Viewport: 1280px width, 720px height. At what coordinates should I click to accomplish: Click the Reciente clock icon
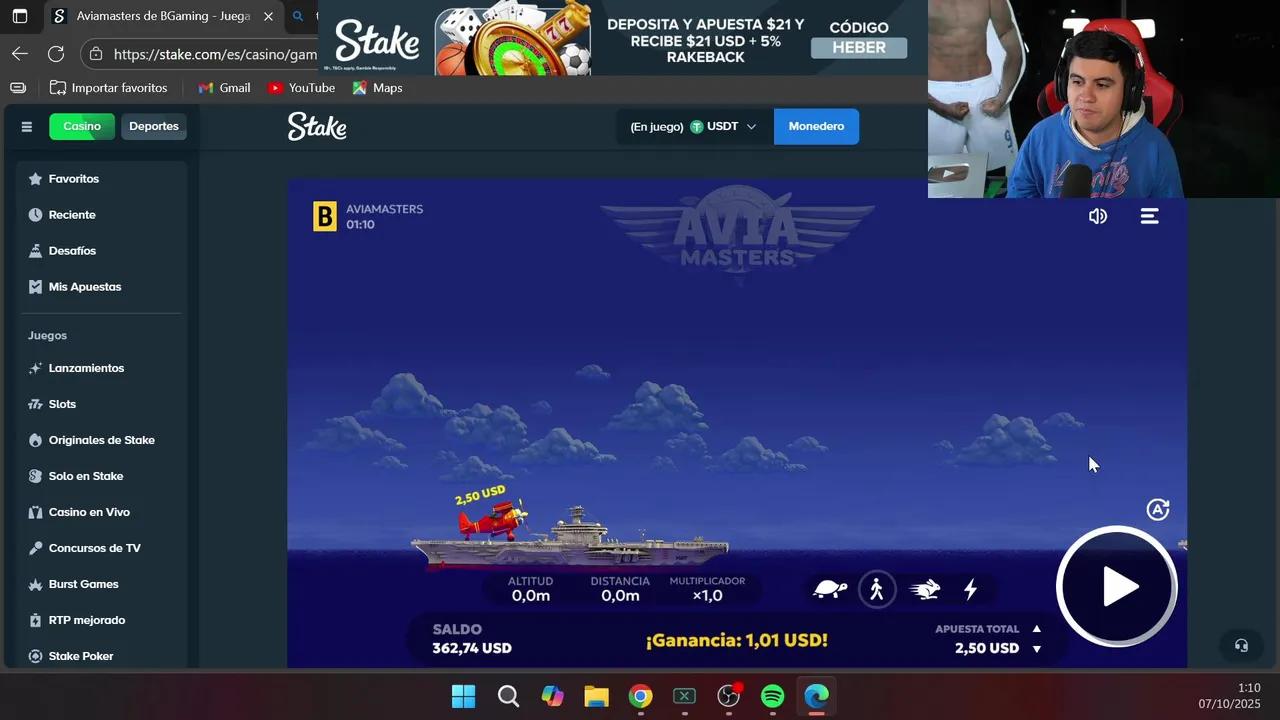click(x=36, y=215)
